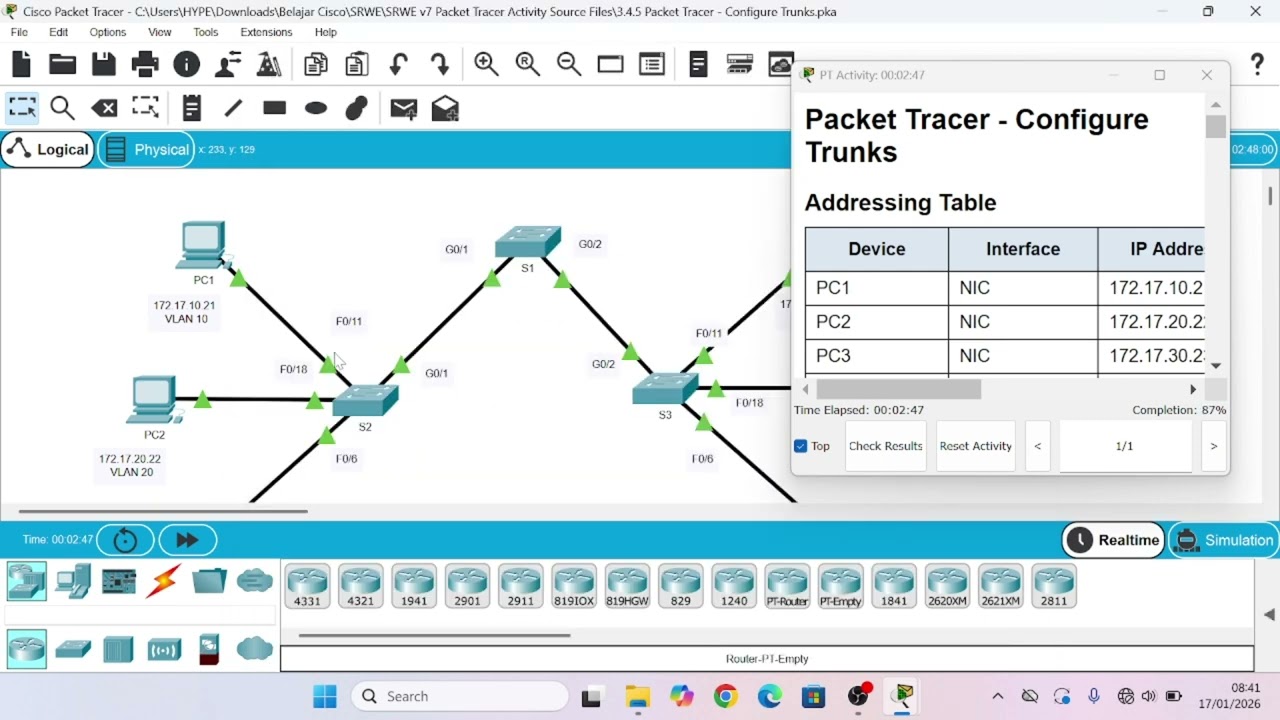The height and width of the screenshot is (720, 1280).
Task: Click the Check Results button
Action: coord(886,446)
